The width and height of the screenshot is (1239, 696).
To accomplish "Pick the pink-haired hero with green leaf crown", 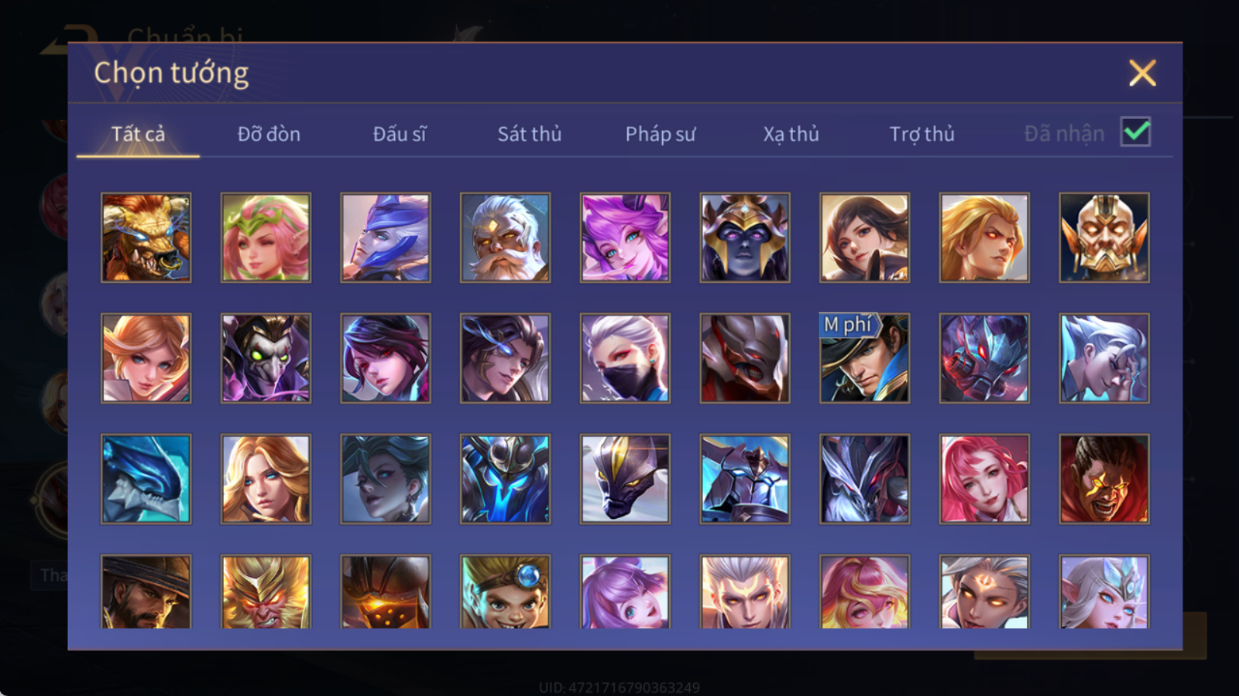I will pos(266,238).
